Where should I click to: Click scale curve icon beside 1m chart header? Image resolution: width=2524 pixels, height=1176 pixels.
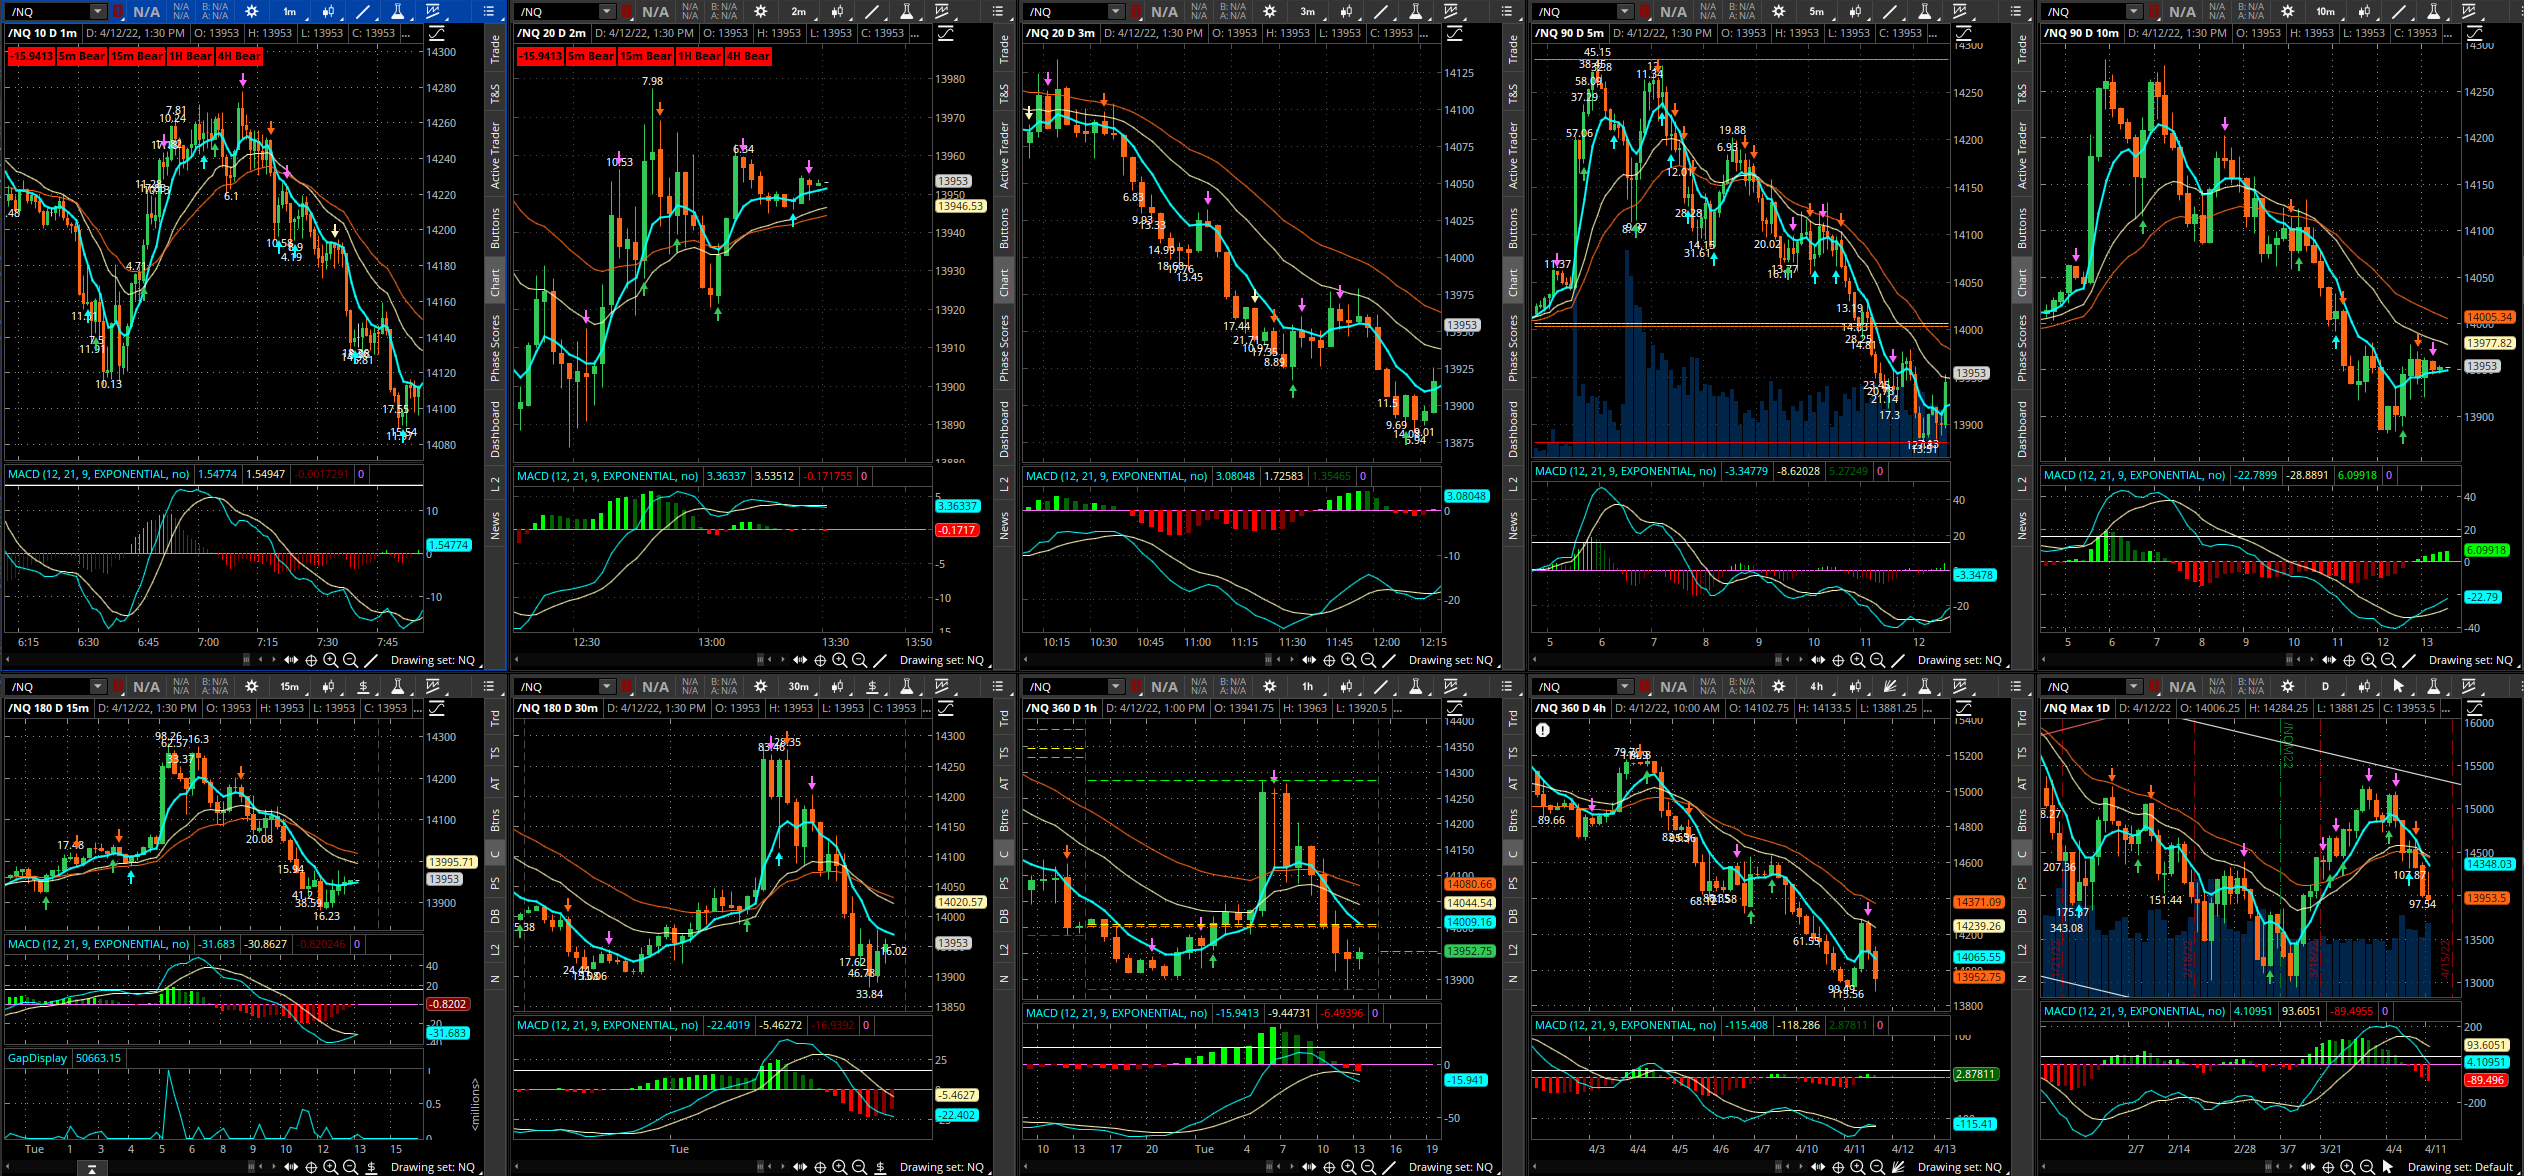437,34
